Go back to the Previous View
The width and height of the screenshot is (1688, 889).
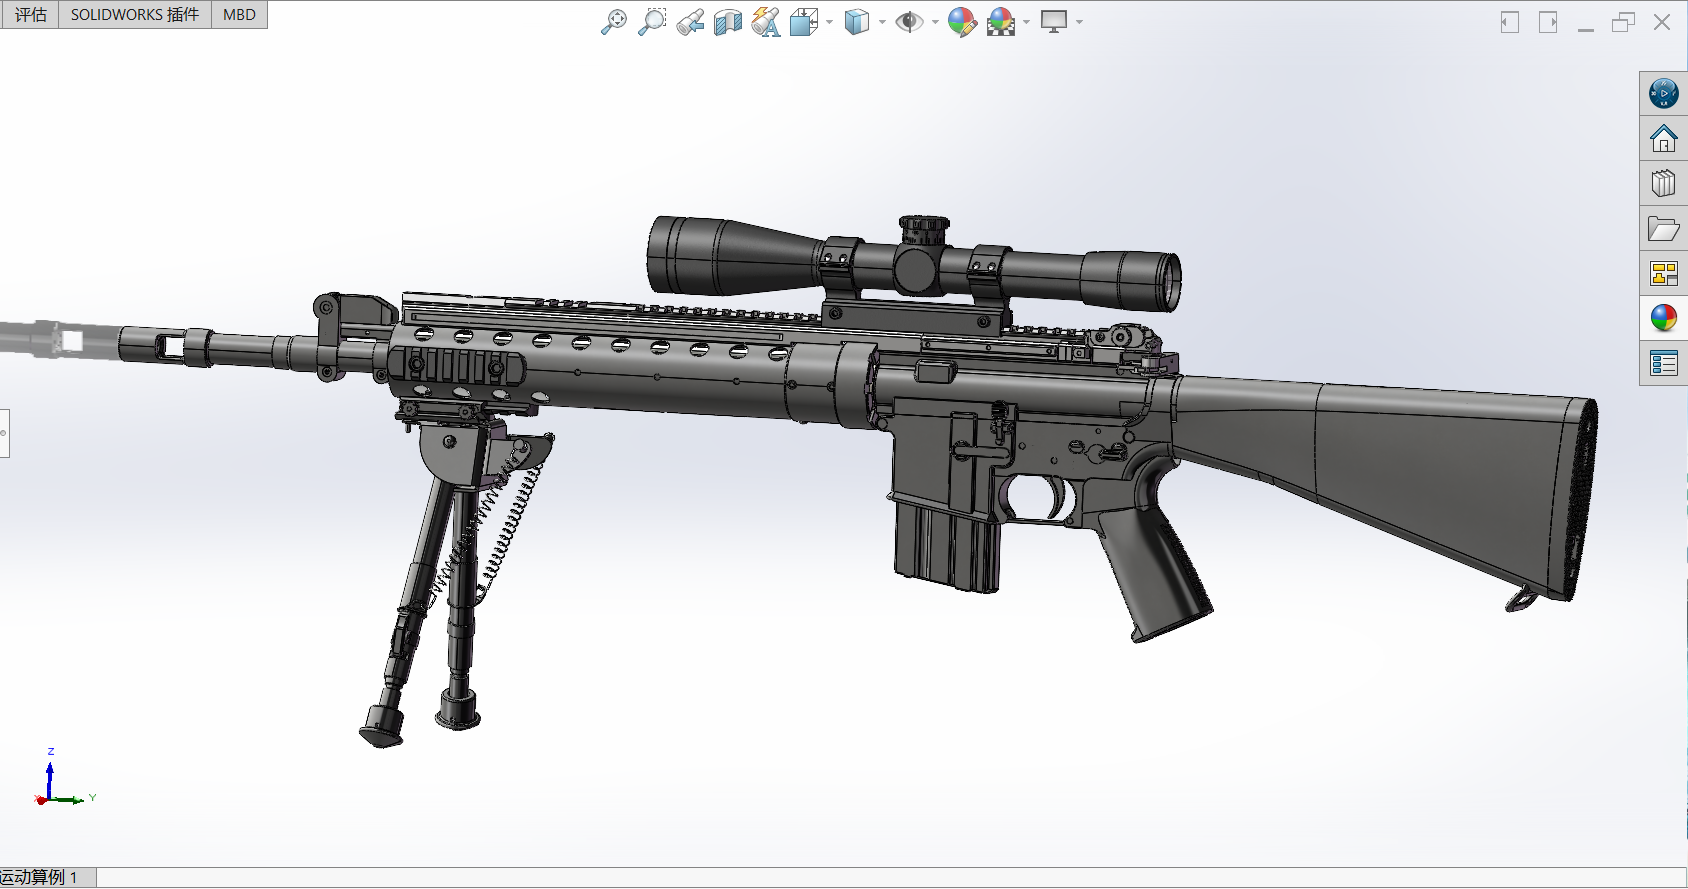pyautogui.click(x=690, y=22)
